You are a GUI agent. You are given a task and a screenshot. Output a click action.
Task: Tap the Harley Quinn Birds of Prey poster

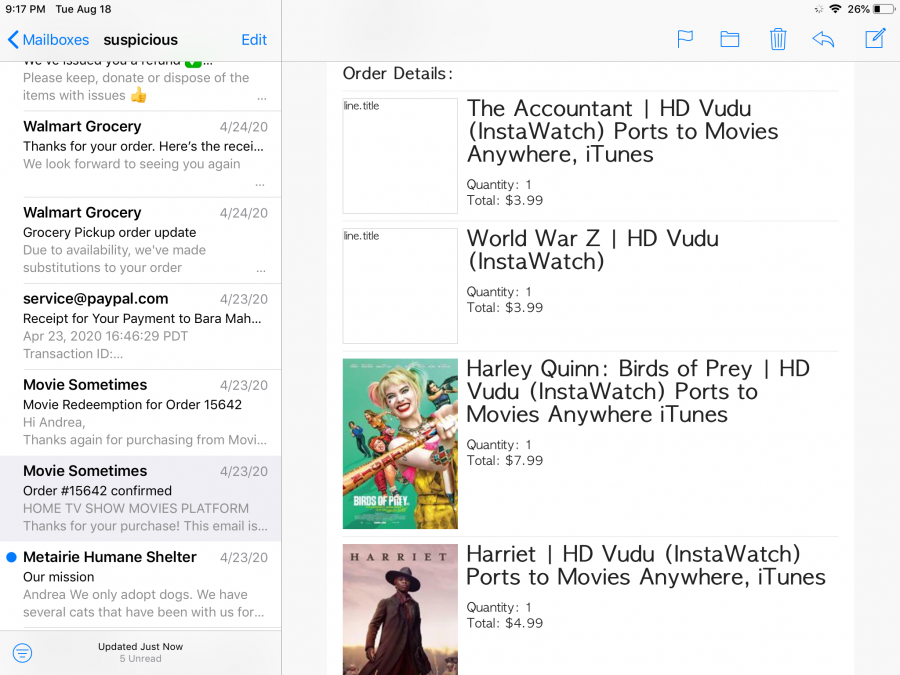tap(400, 444)
